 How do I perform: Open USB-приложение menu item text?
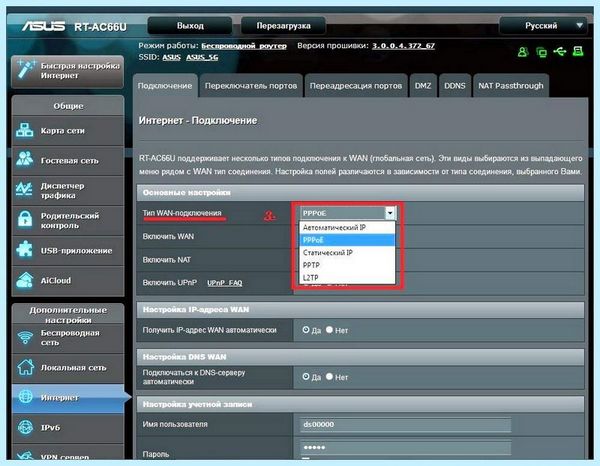pyautogui.click(x=77, y=251)
